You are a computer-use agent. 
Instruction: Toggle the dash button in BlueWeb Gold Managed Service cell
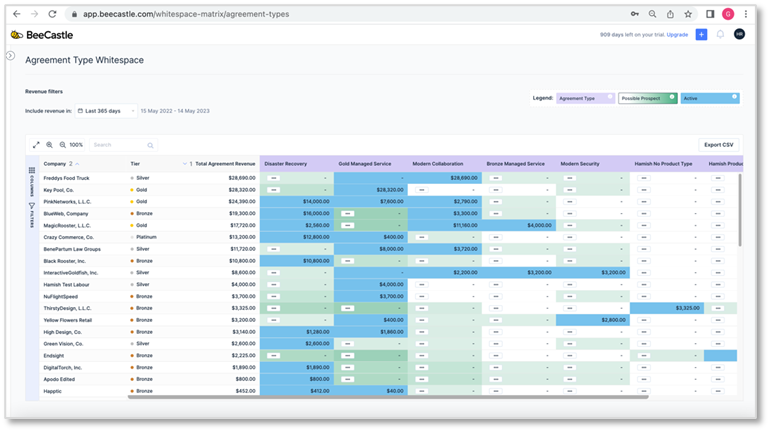click(x=348, y=214)
